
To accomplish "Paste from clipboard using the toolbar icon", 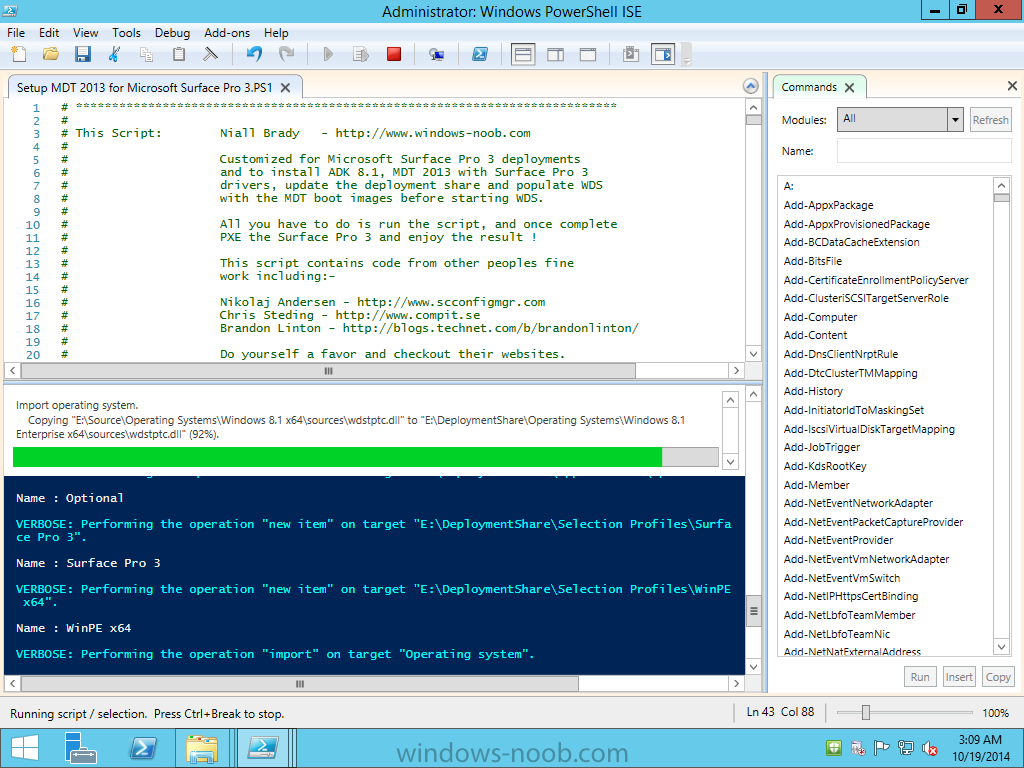I will (179, 54).
